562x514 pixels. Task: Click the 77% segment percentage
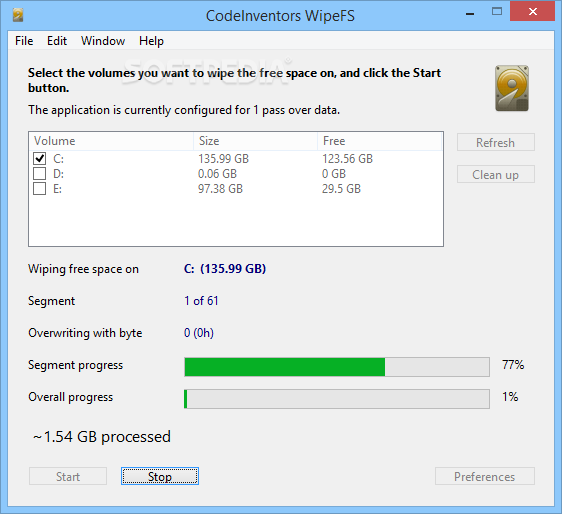(513, 365)
